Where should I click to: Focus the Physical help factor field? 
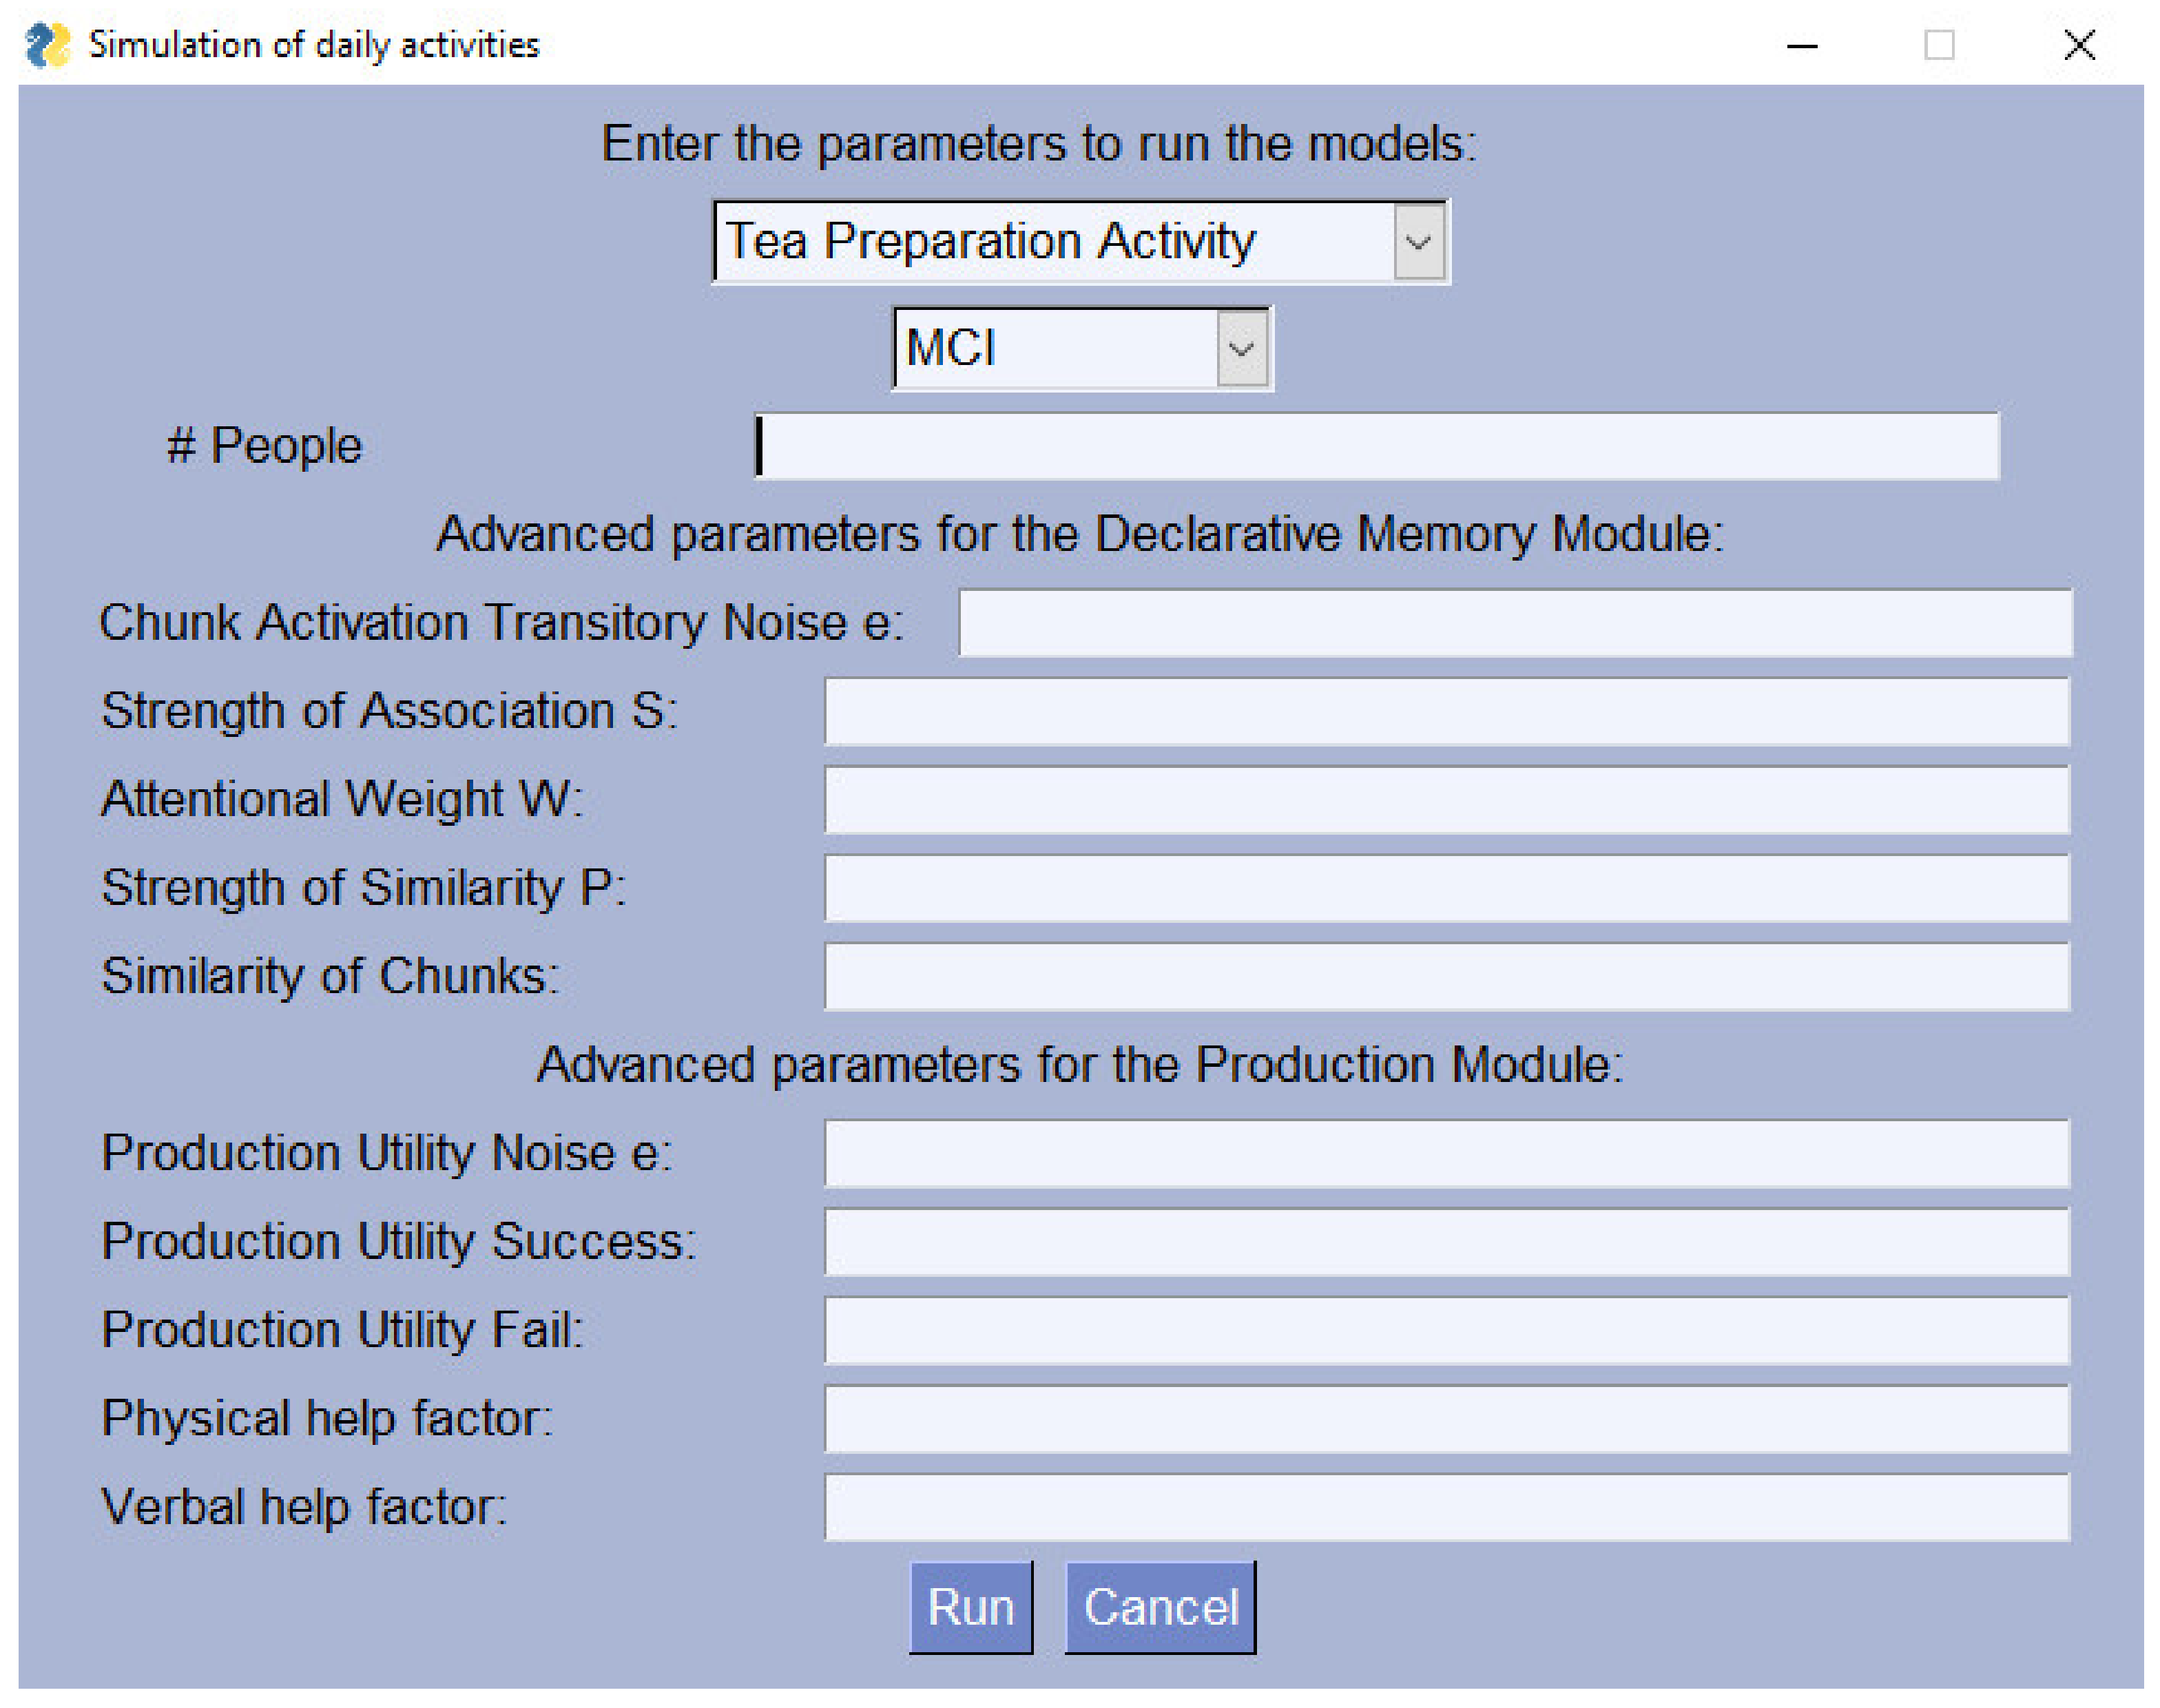[x=1446, y=1418]
